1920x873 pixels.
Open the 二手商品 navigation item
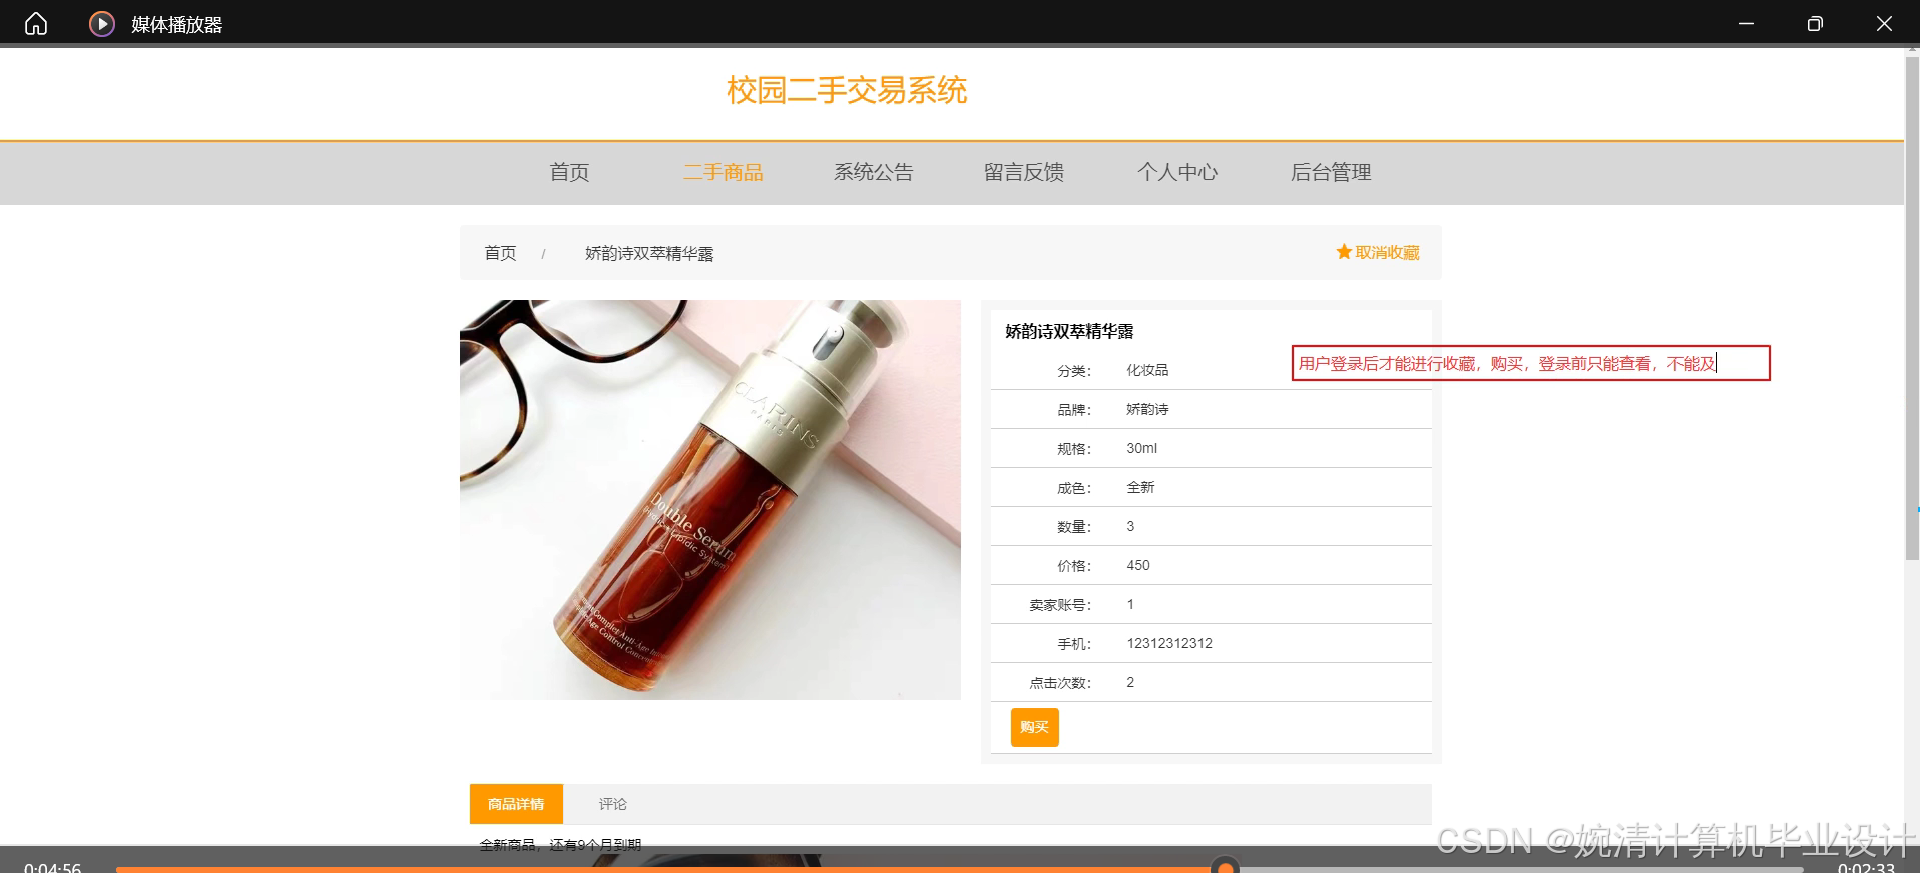723,172
